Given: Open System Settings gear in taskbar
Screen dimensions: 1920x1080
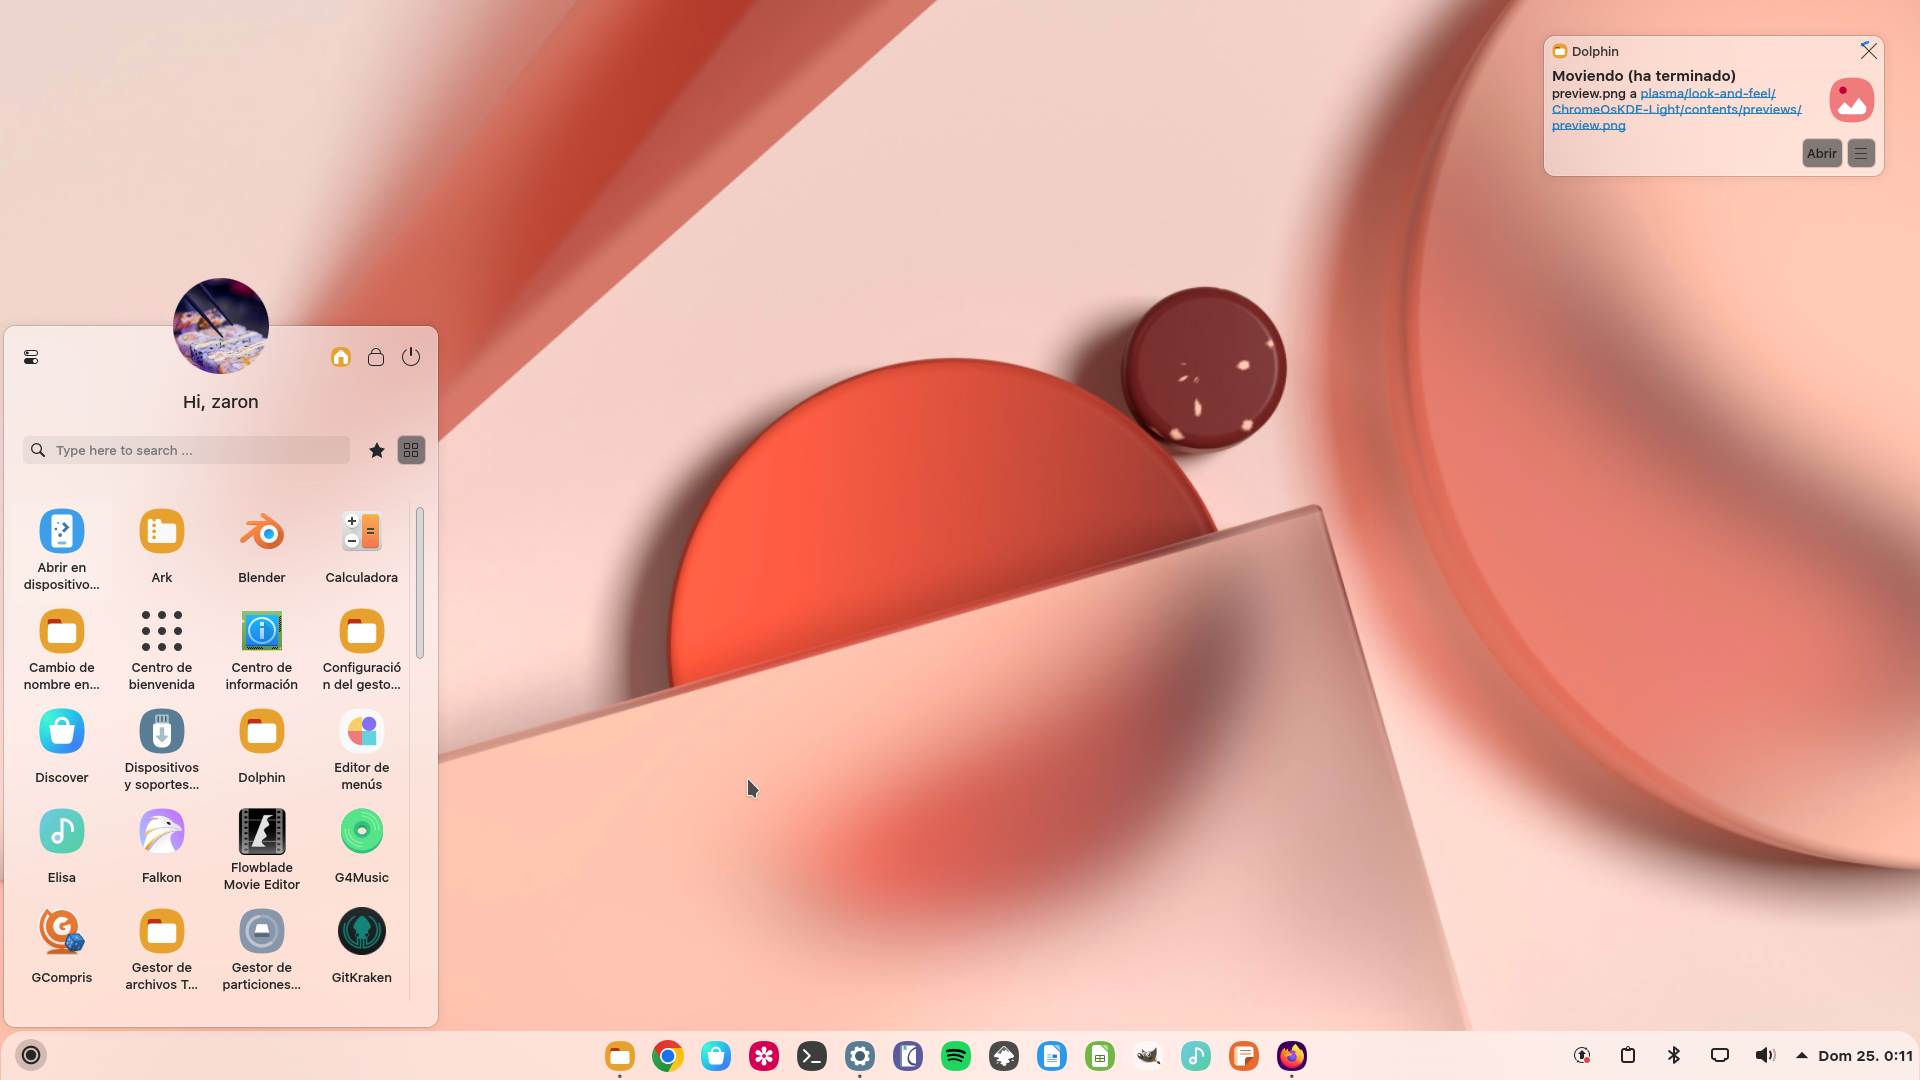Looking at the screenshot, I should click(x=860, y=1056).
